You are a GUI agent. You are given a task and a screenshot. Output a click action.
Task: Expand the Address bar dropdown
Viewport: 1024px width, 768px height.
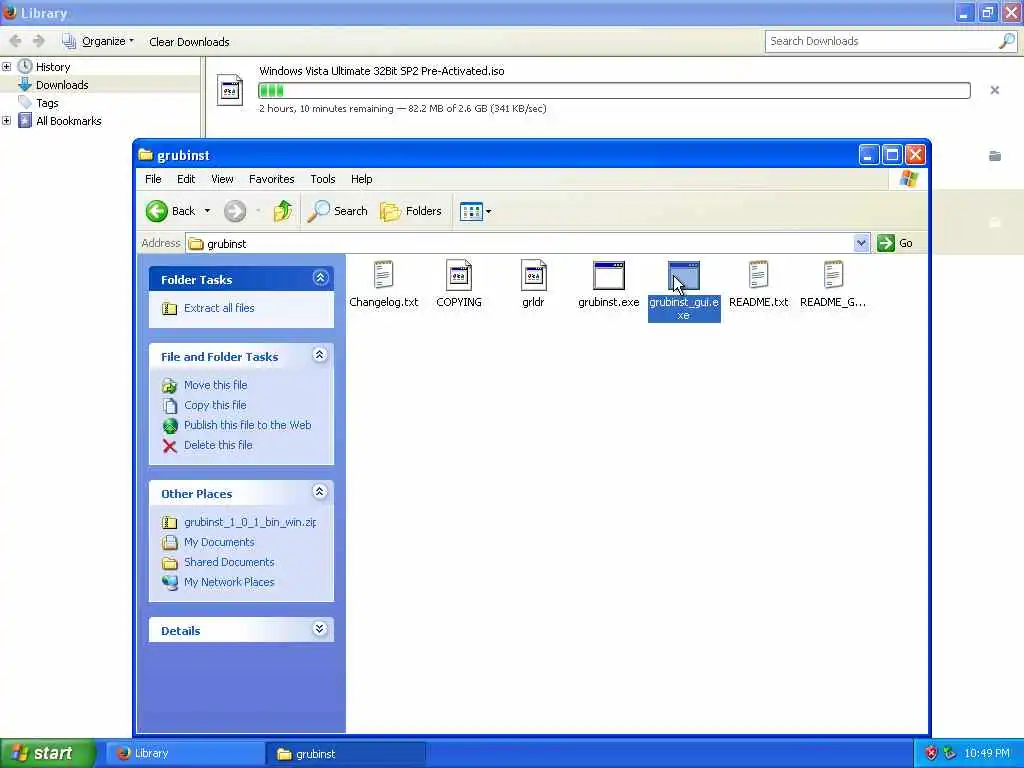point(861,243)
